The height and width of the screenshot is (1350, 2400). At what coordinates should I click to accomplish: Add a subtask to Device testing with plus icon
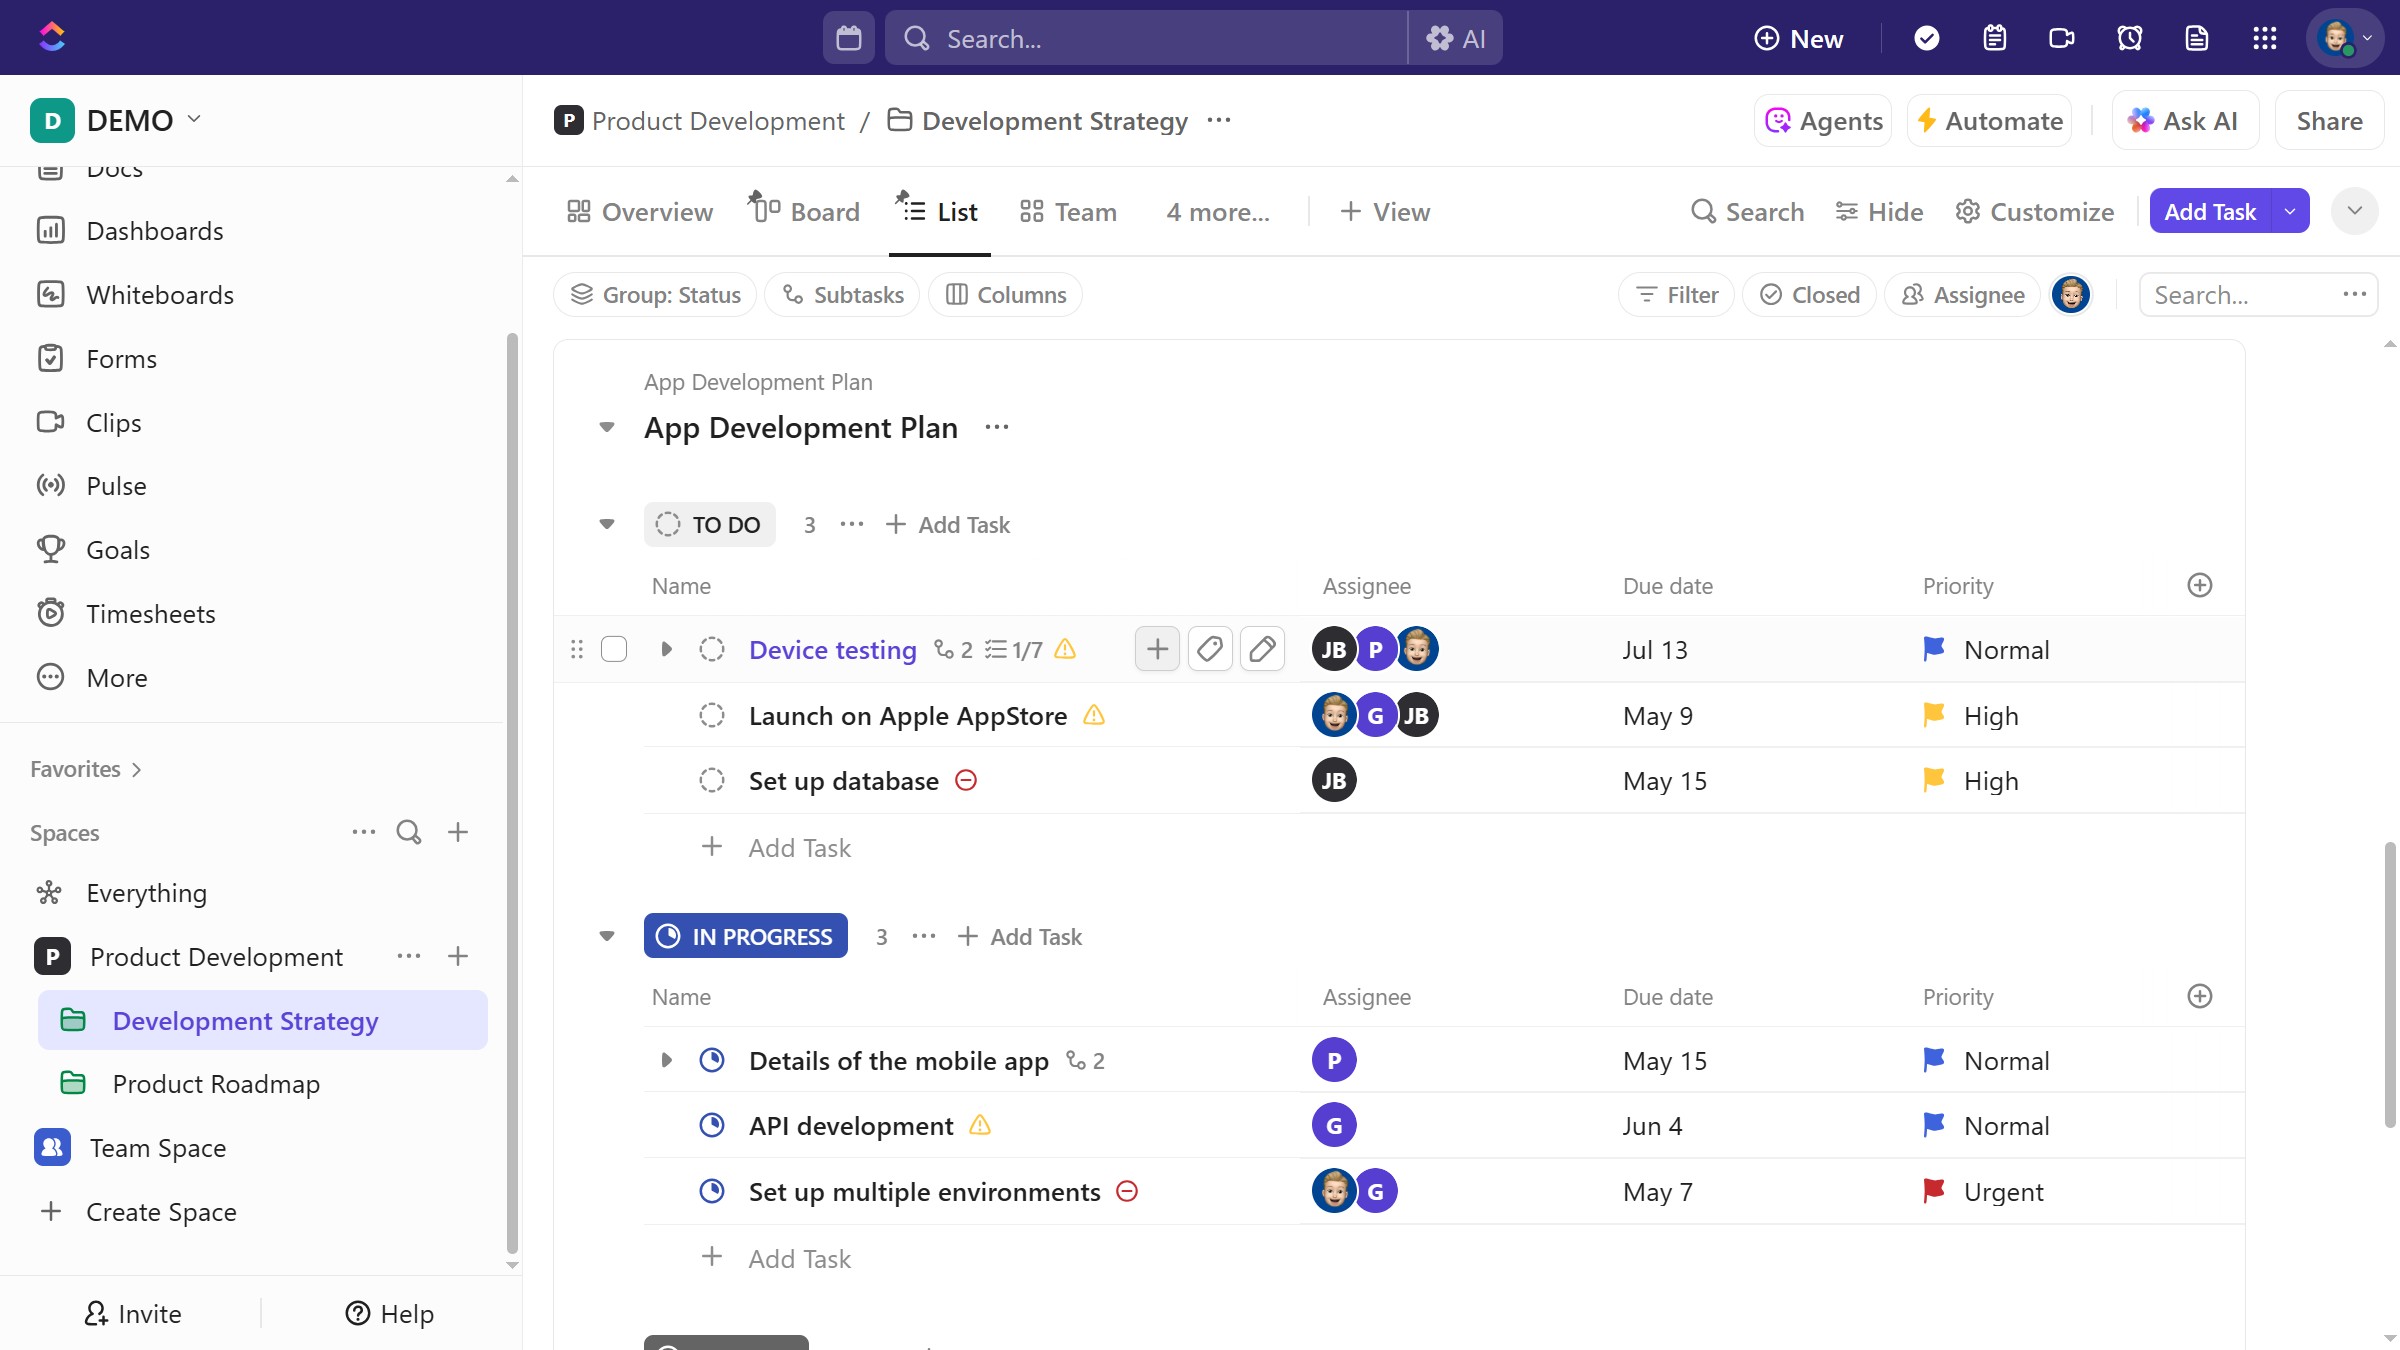[x=1157, y=649]
